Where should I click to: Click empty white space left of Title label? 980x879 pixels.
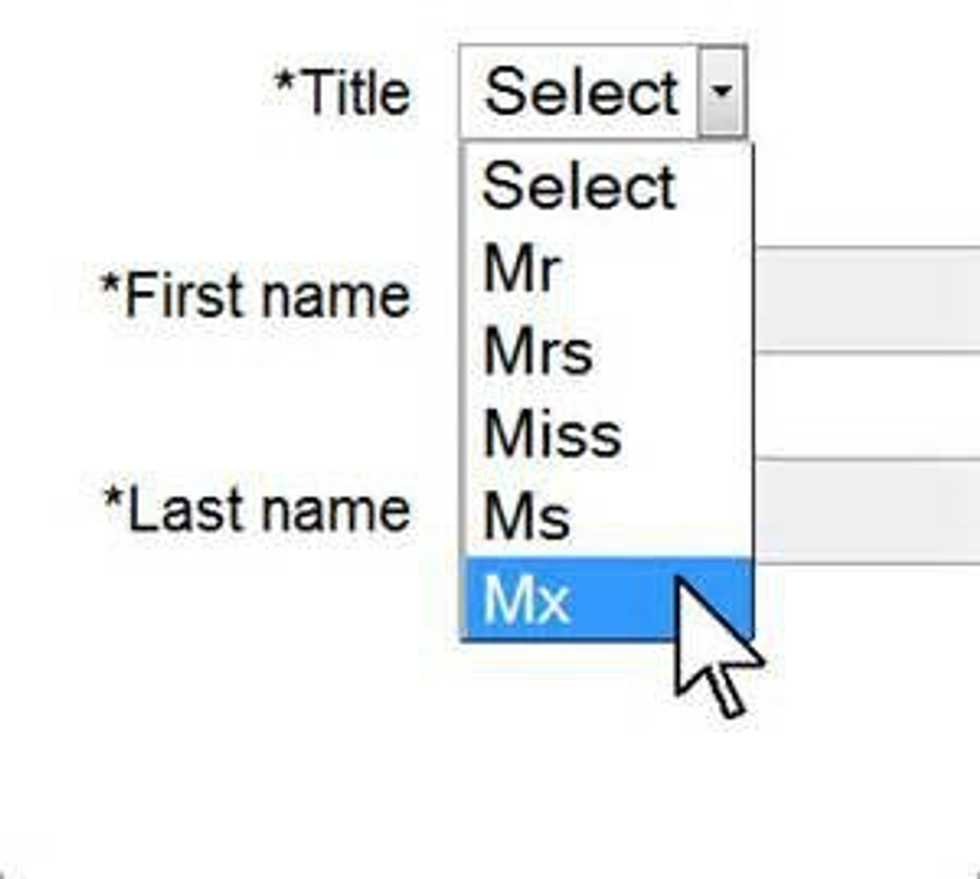point(130,92)
